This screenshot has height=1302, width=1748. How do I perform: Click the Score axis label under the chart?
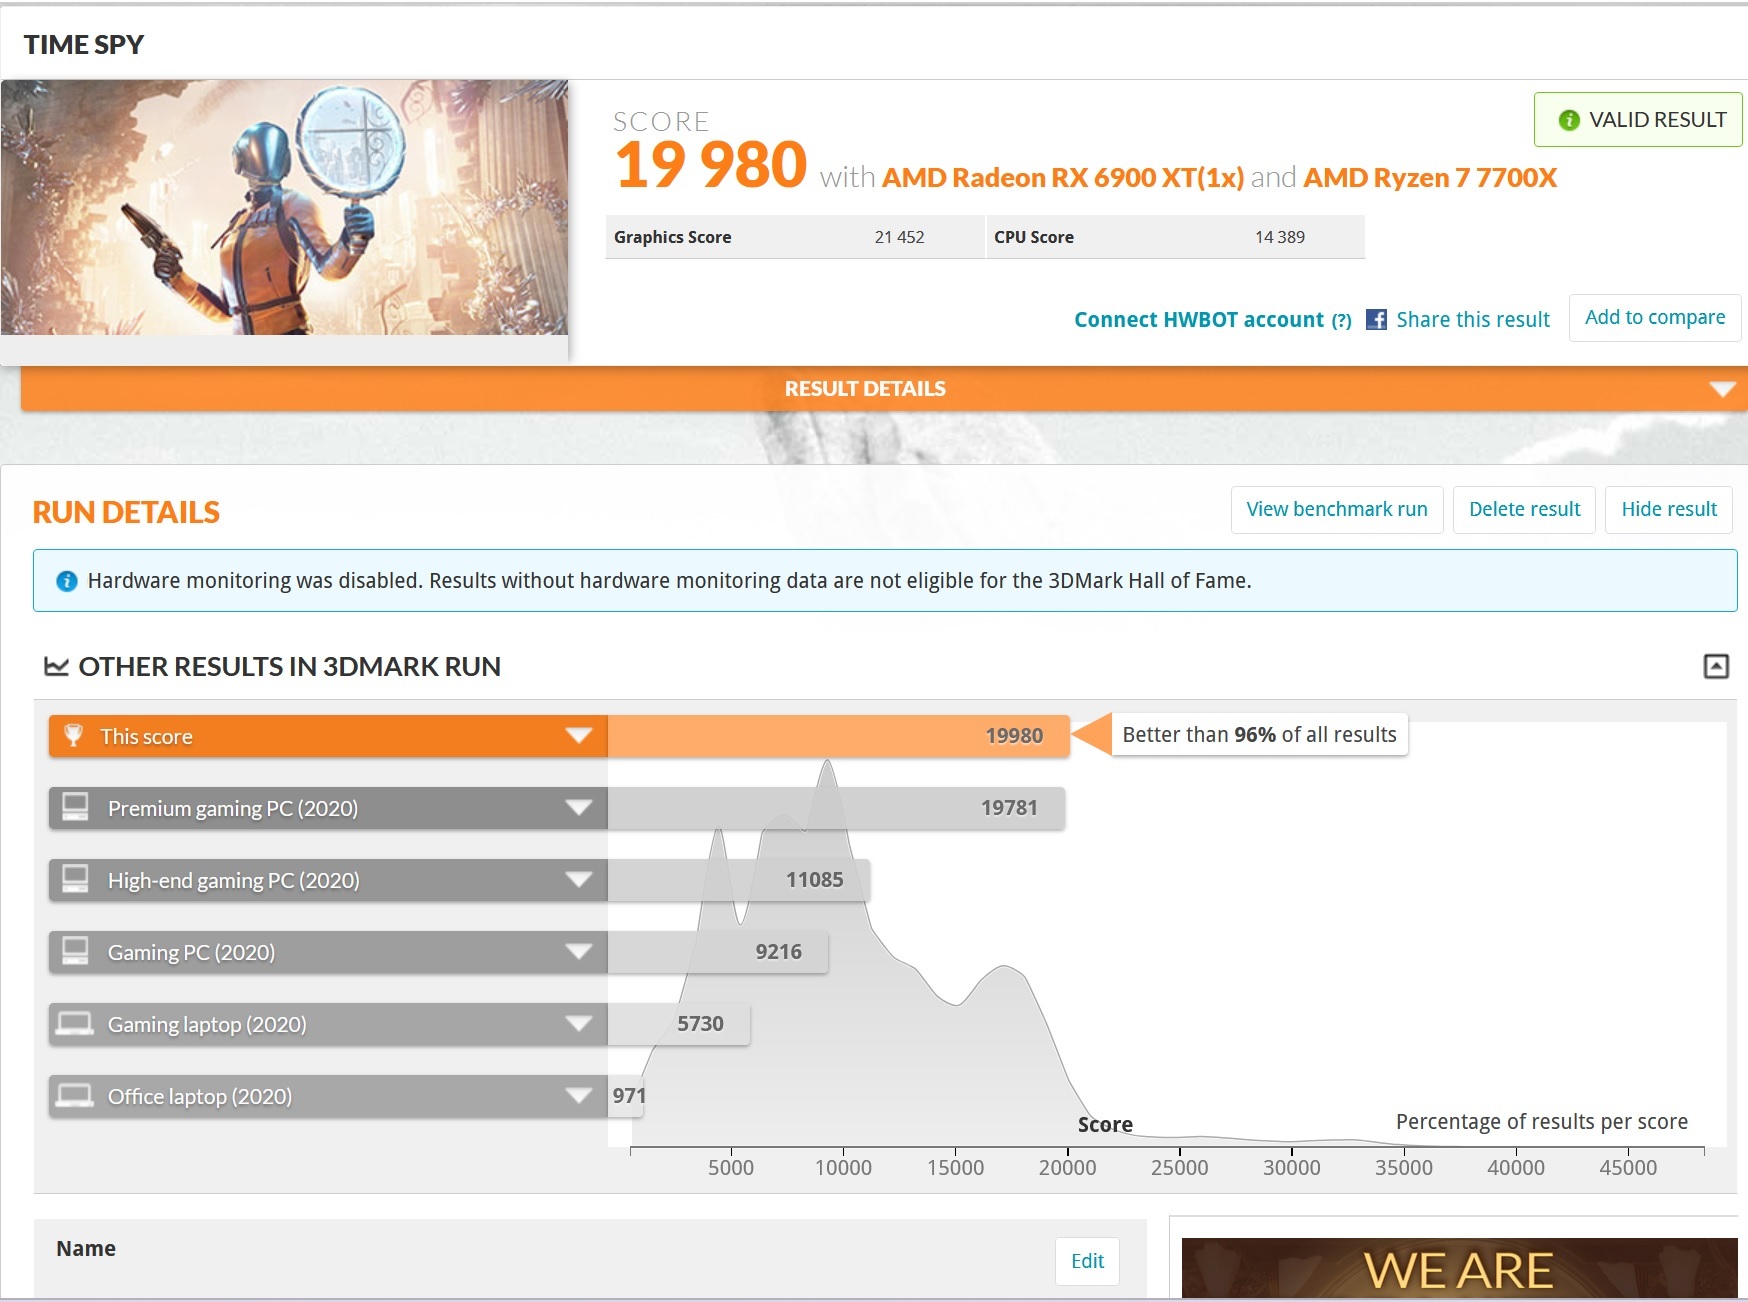pyautogui.click(x=1105, y=1125)
